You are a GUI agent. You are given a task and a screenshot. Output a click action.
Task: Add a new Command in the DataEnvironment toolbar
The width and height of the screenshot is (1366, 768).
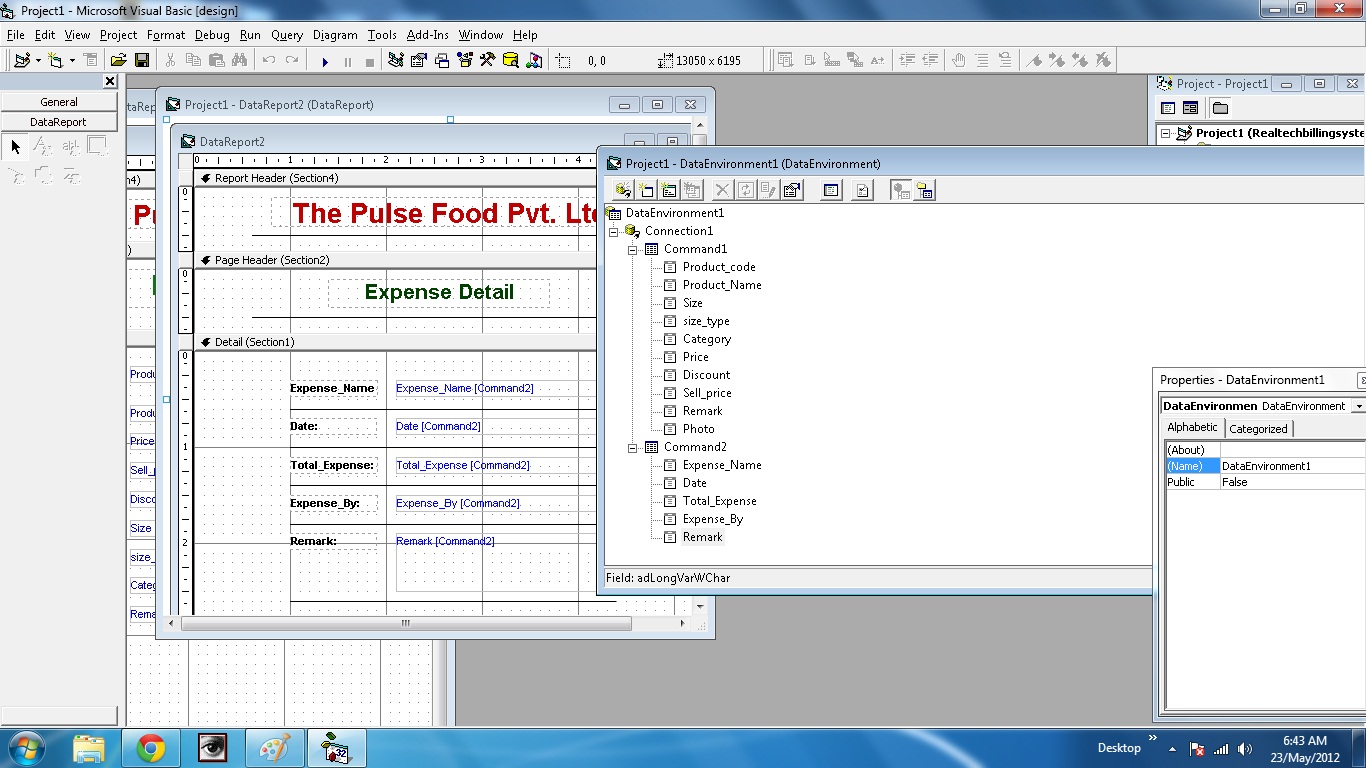coord(646,190)
